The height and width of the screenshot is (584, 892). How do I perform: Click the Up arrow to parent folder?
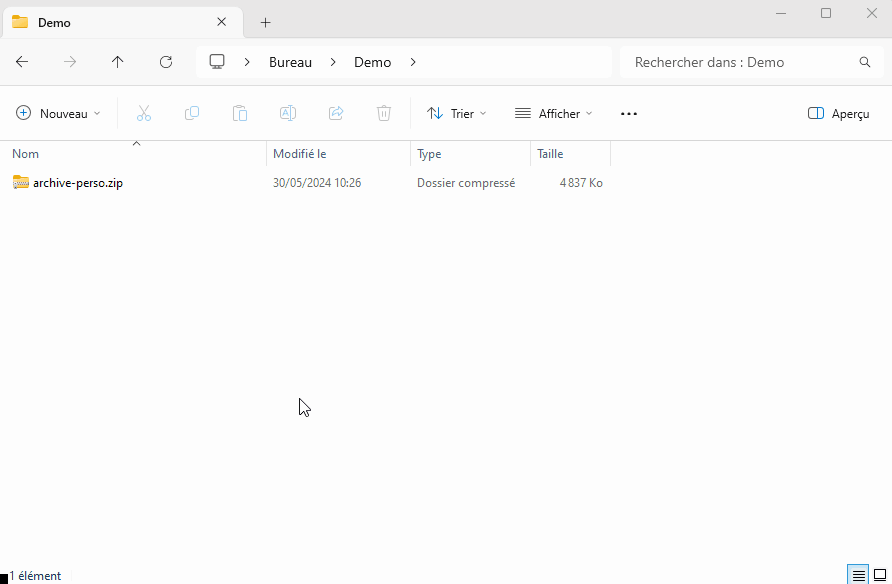(x=117, y=62)
